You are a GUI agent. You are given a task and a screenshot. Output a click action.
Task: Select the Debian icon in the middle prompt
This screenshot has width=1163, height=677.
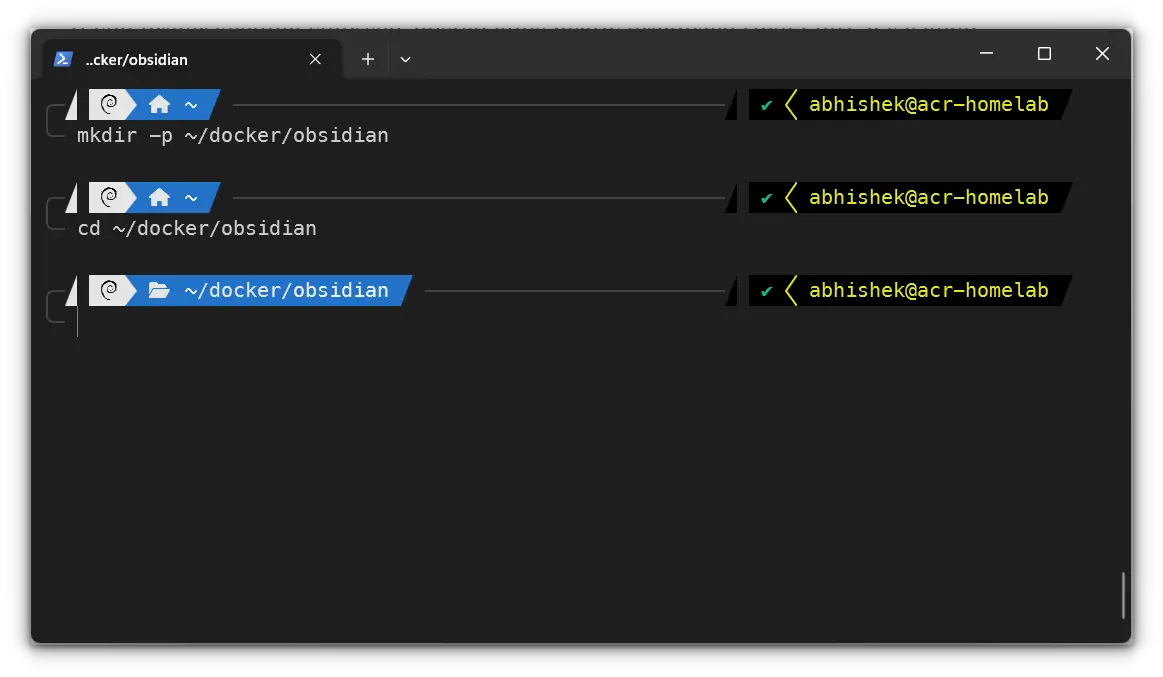pyautogui.click(x=107, y=197)
